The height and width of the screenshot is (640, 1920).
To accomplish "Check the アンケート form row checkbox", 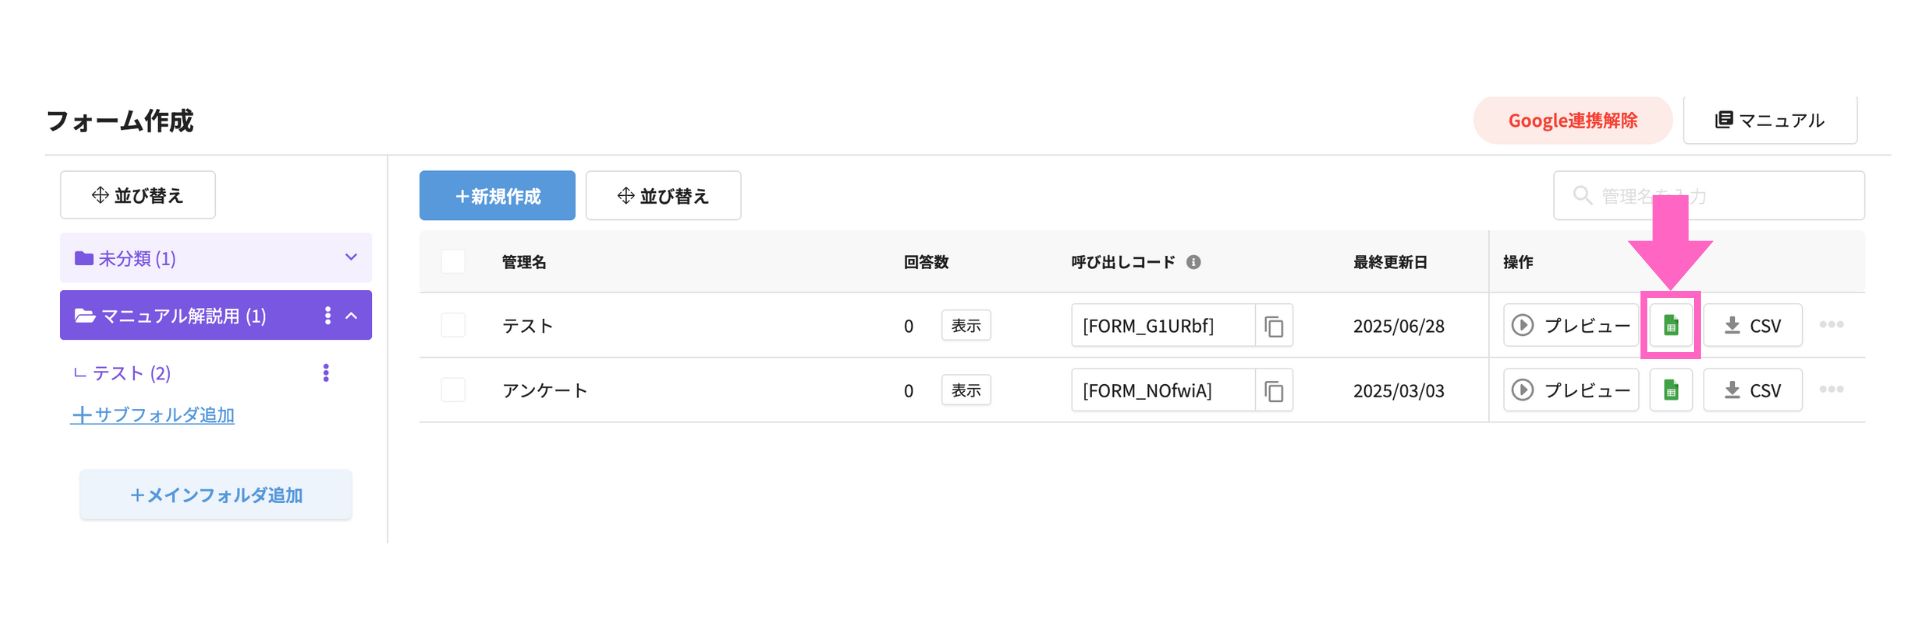I will click(453, 390).
